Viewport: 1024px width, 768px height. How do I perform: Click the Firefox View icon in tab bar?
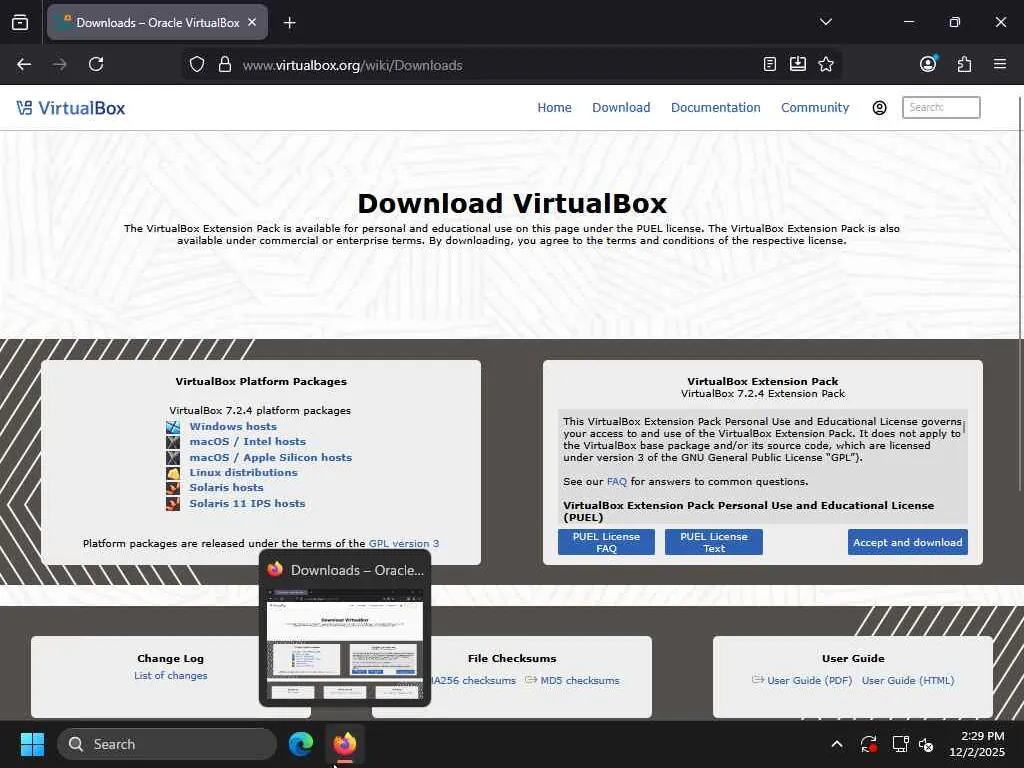(x=20, y=23)
